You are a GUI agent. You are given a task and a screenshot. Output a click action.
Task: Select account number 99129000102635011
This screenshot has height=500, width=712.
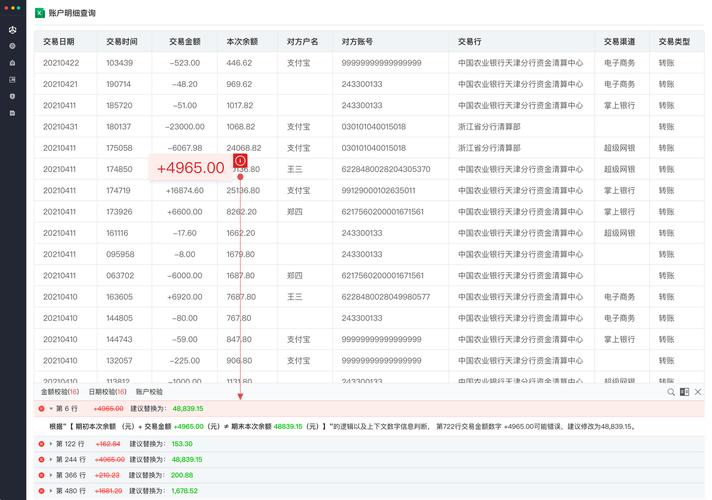tap(378, 190)
